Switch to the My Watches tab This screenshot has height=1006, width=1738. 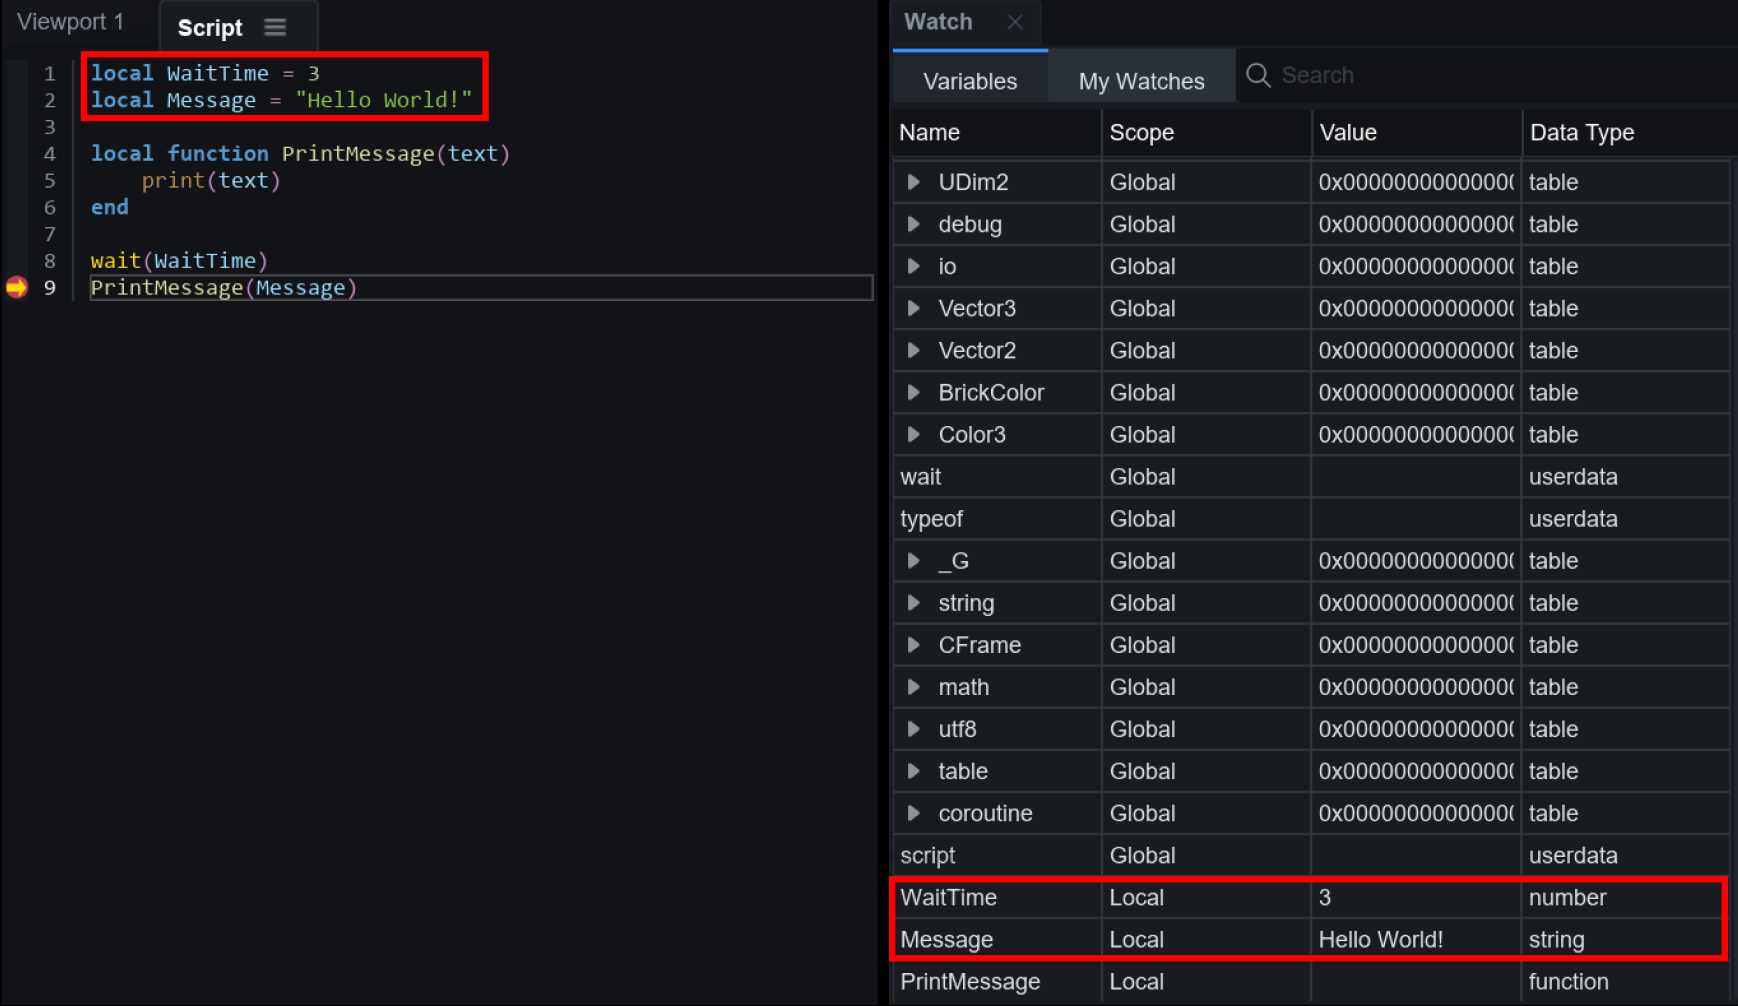(x=1141, y=81)
